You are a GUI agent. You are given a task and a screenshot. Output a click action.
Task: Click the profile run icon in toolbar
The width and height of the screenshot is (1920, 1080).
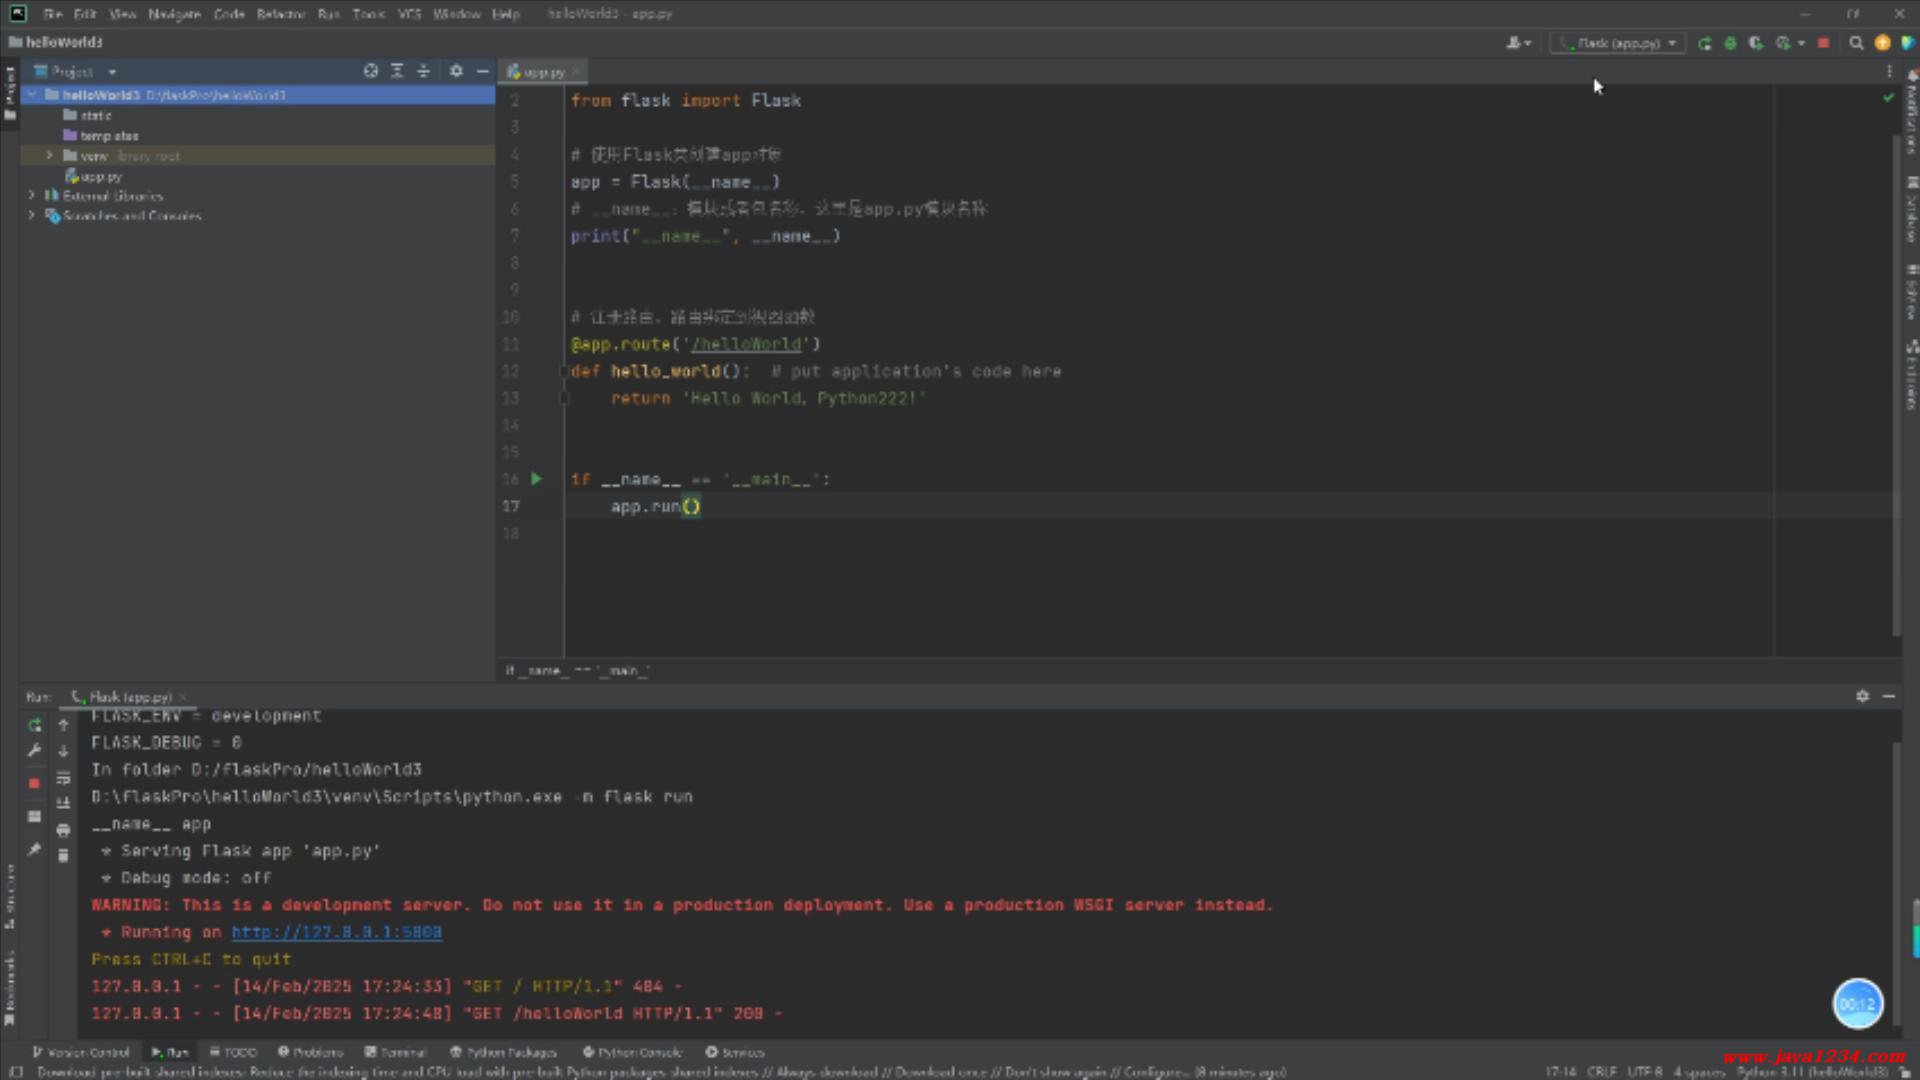(x=1782, y=43)
